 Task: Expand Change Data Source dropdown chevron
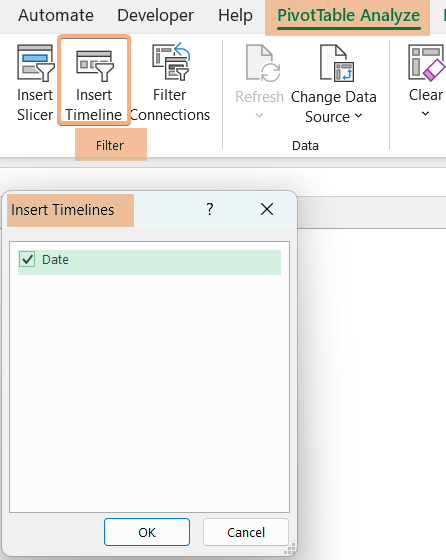[359, 116]
